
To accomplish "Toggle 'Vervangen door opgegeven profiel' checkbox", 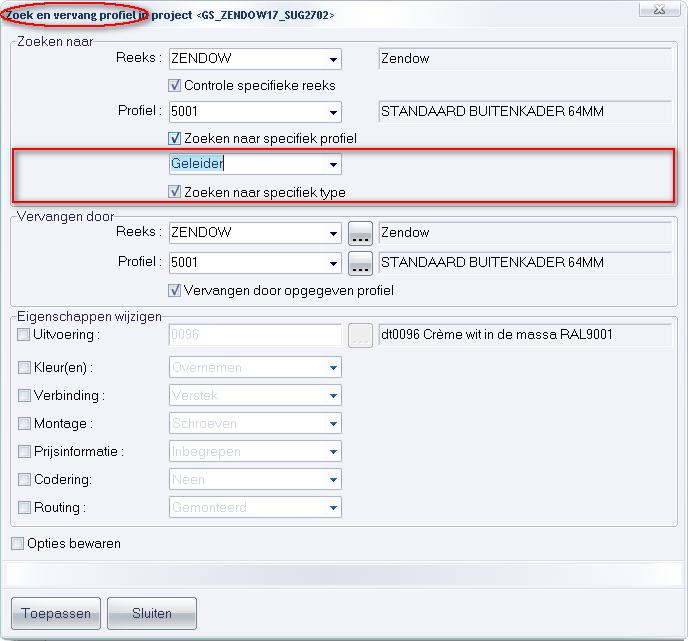I will click(x=175, y=290).
